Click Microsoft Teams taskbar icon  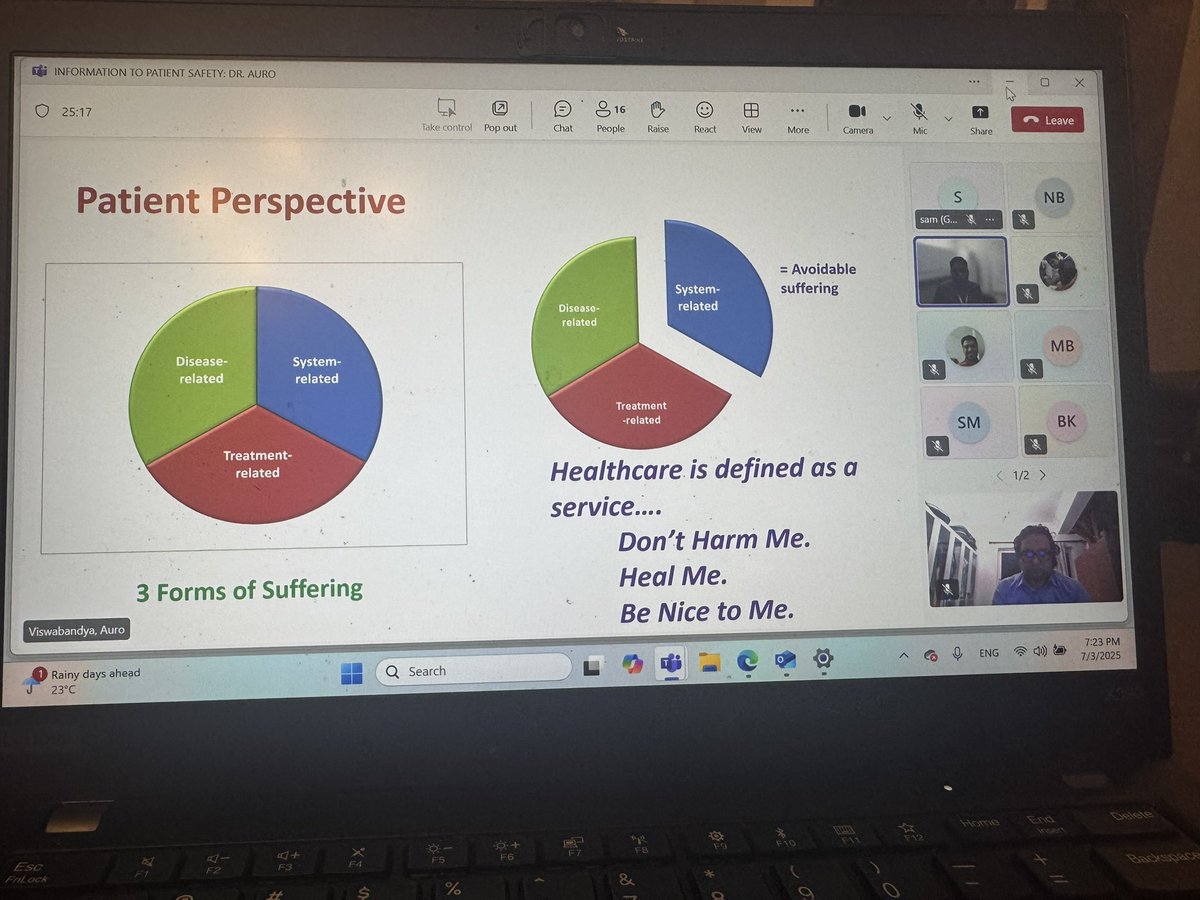click(x=670, y=663)
